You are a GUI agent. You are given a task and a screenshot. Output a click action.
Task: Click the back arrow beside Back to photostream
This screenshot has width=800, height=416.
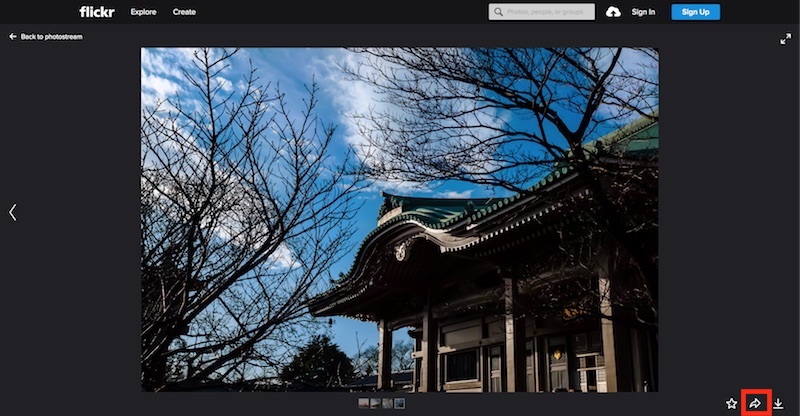tap(13, 37)
